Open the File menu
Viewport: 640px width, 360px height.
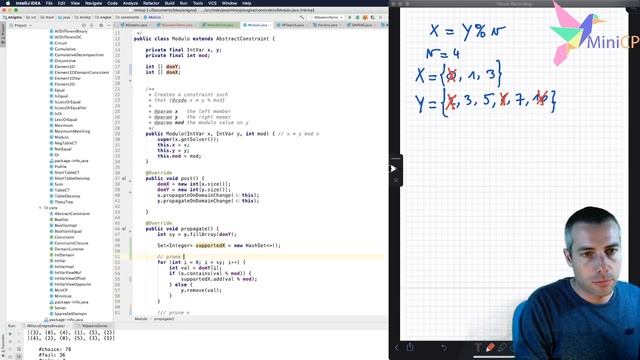point(49,3)
